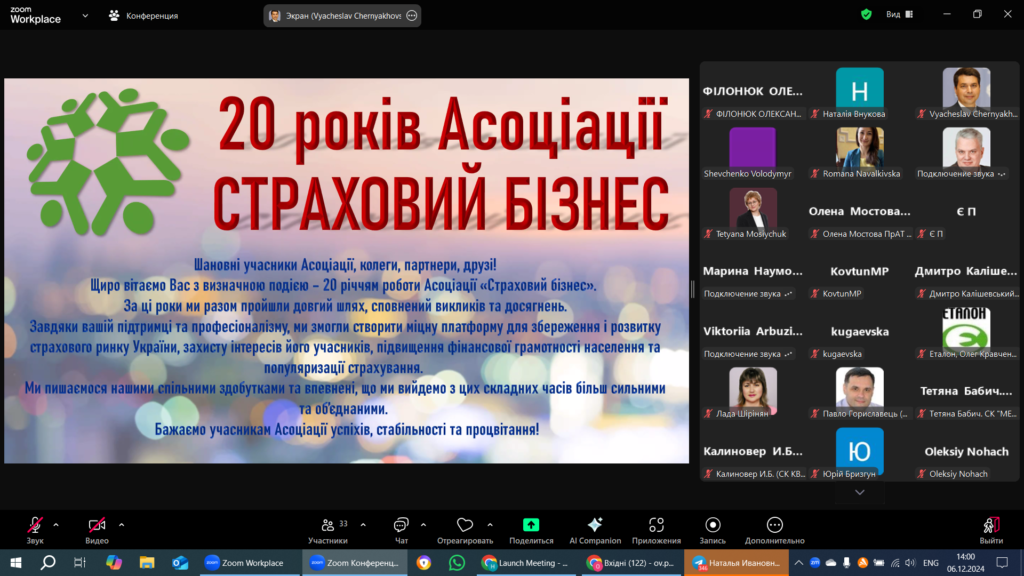Screen dimensions: 1024x576
Task: Select the KovtunMP participant tile
Action: pos(859,273)
